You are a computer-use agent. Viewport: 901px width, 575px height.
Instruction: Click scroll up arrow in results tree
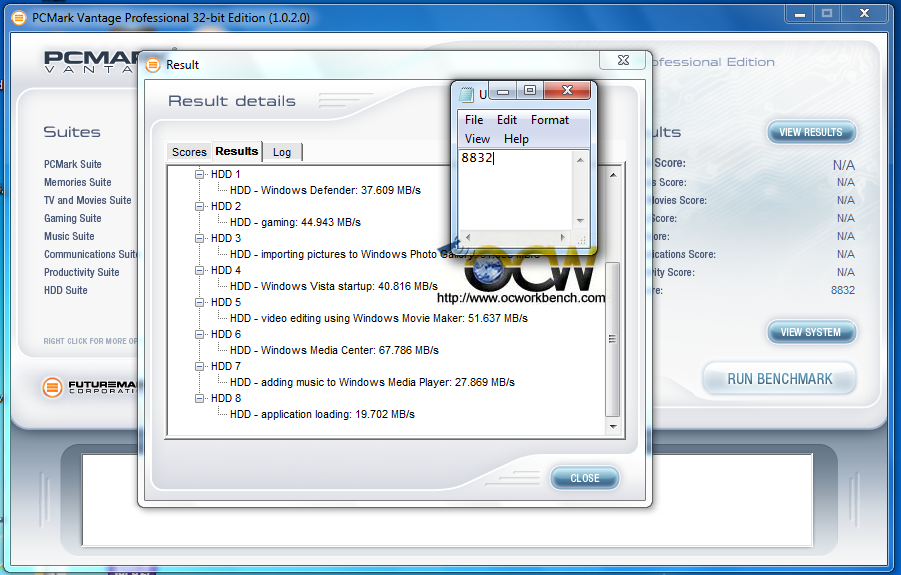coord(613,175)
